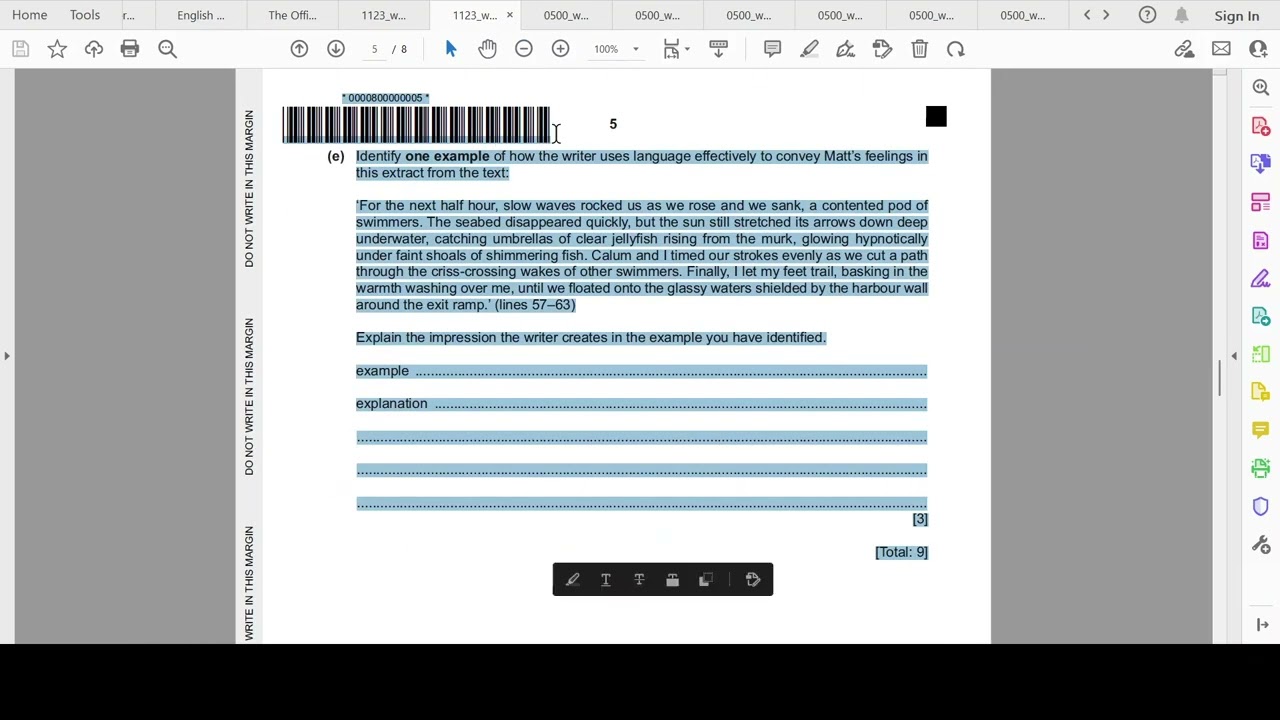Click the right pane toggle arrow at the bottom
Image resolution: width=1280 pixels, height=720 pixels.
[x=1262, y=625]
